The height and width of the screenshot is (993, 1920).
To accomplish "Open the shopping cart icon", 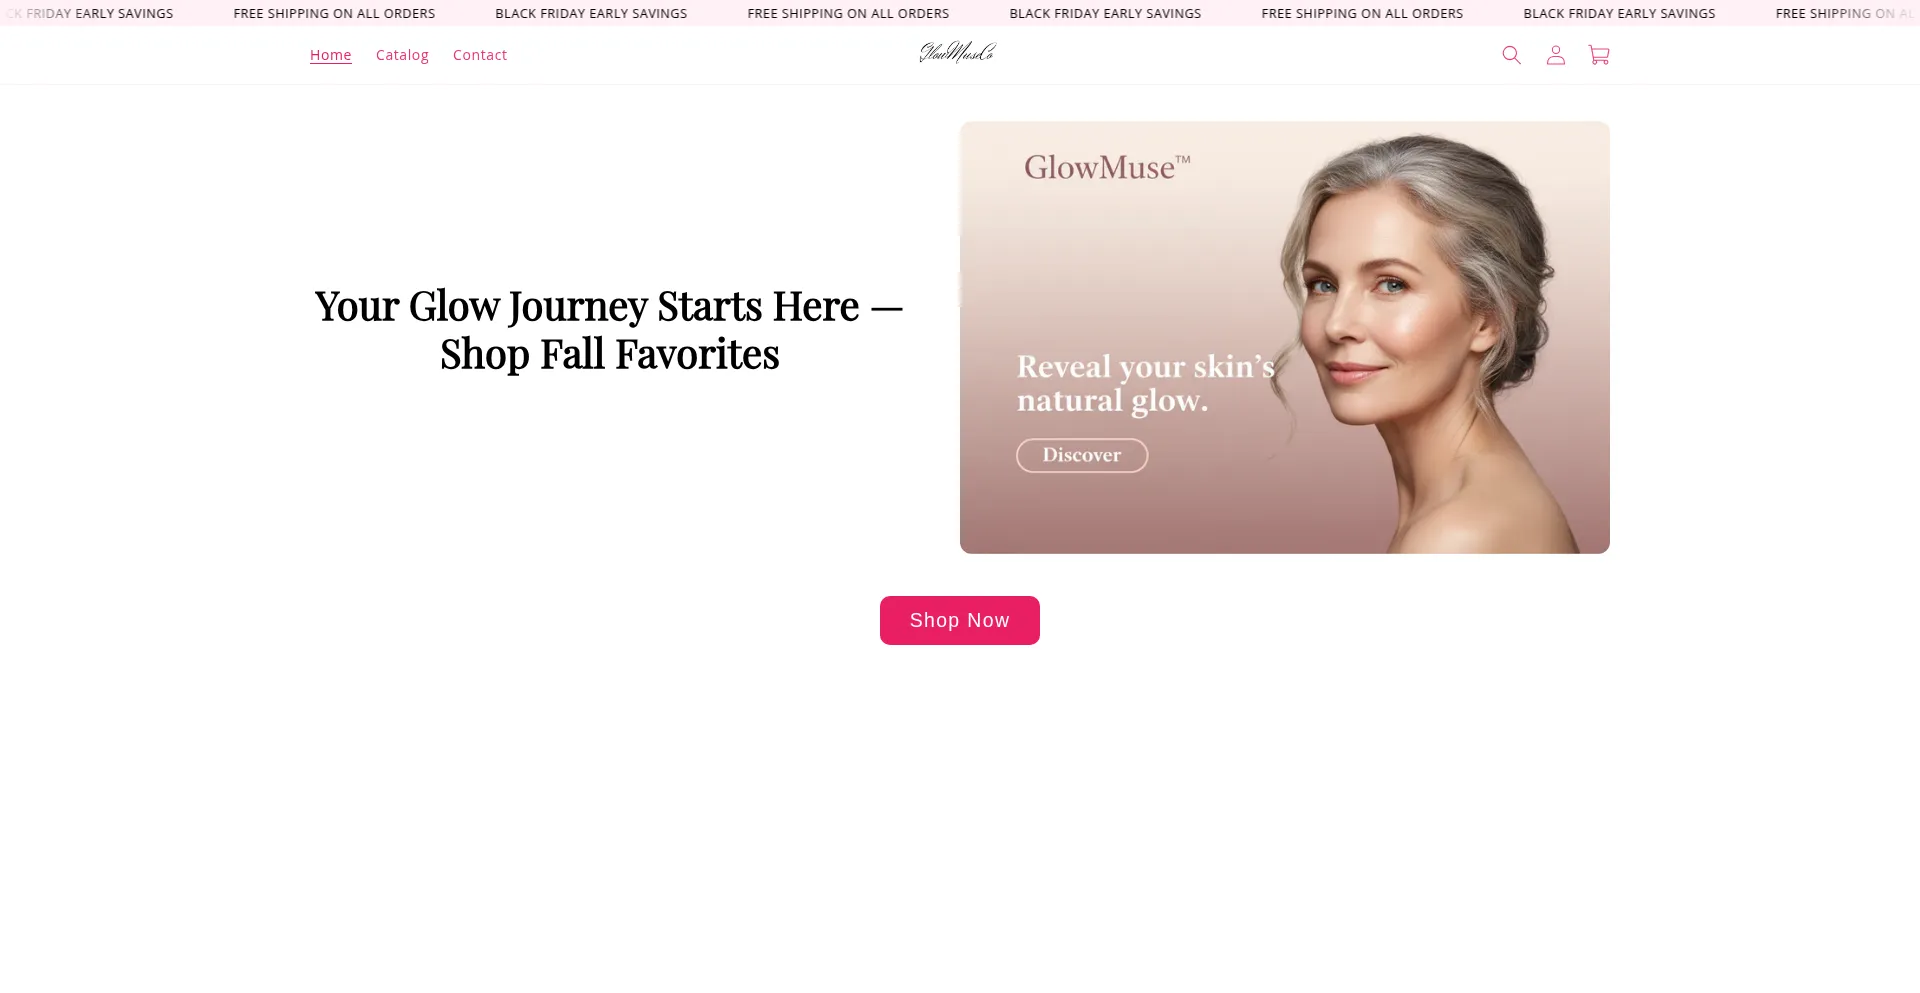I will (1599, 55).
